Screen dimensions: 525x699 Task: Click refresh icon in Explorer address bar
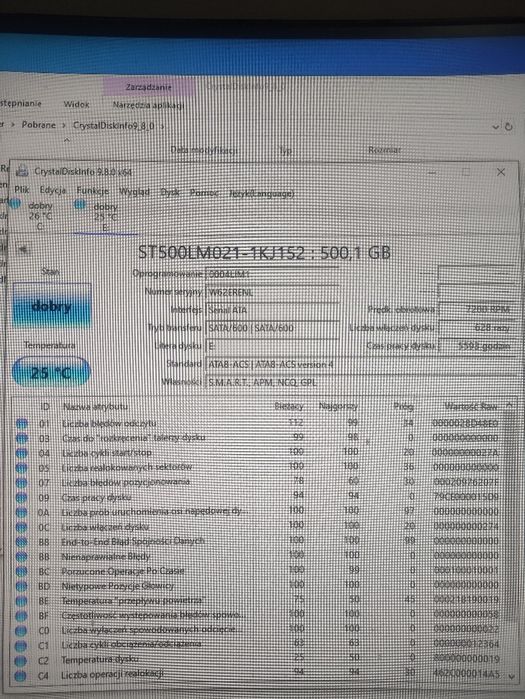509,127
